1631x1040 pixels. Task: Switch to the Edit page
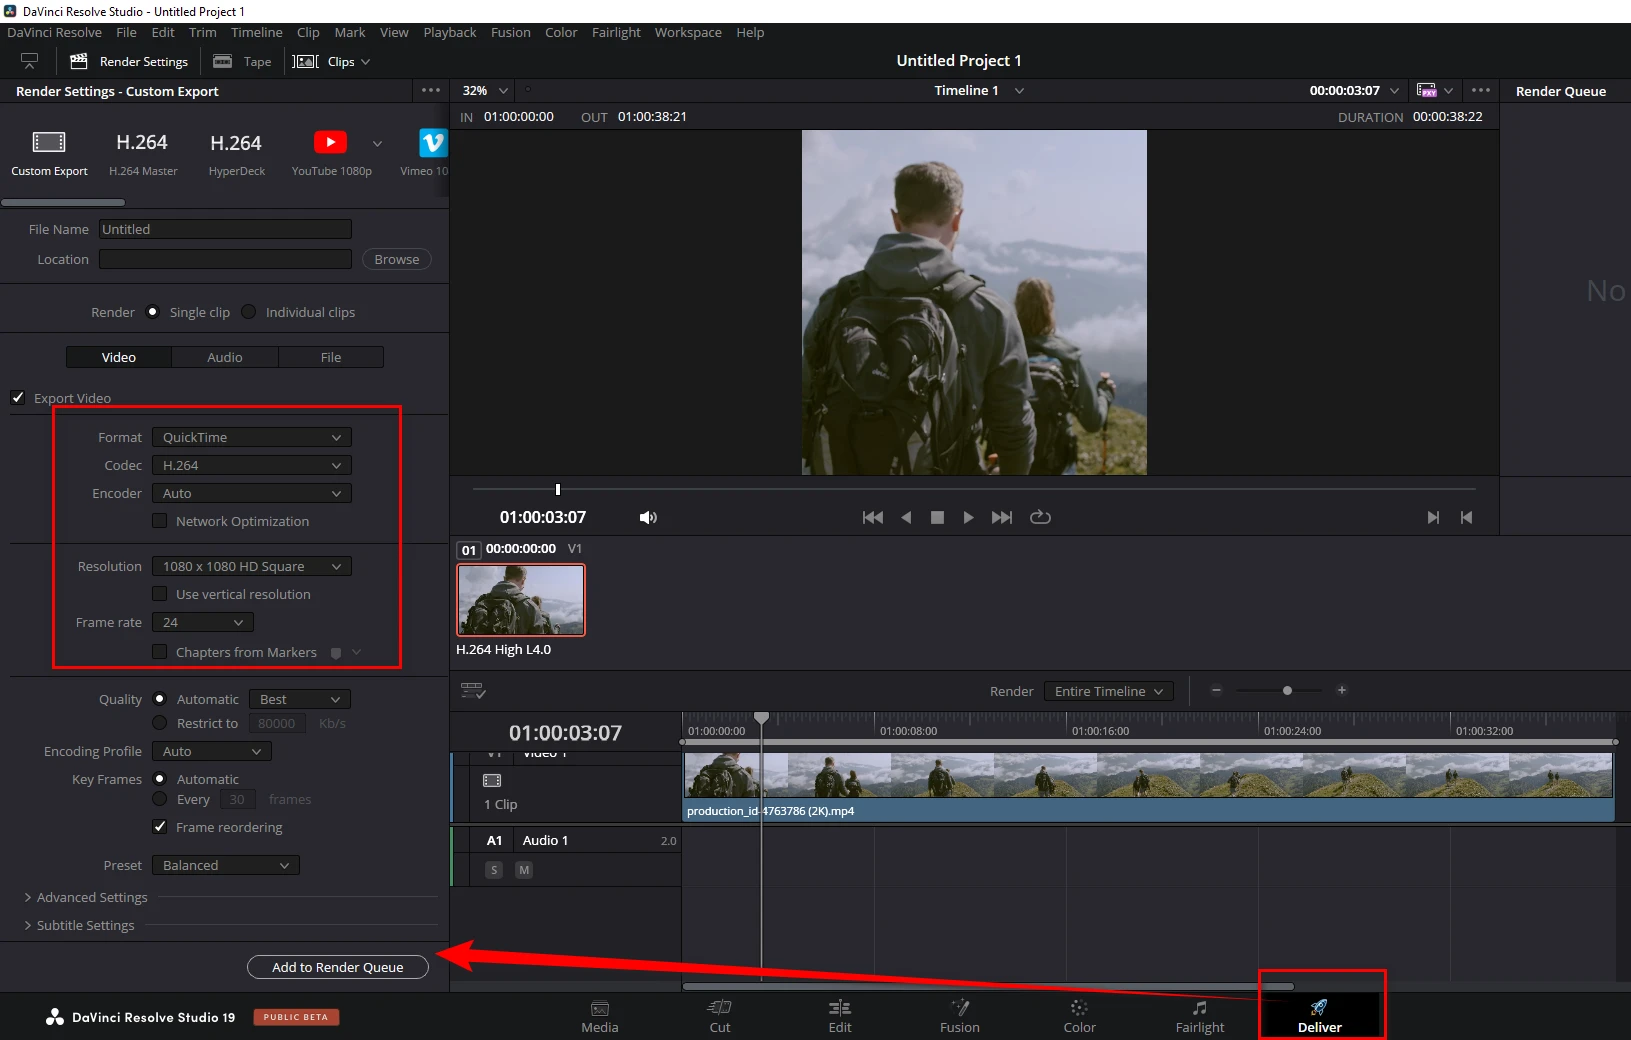840,1016
